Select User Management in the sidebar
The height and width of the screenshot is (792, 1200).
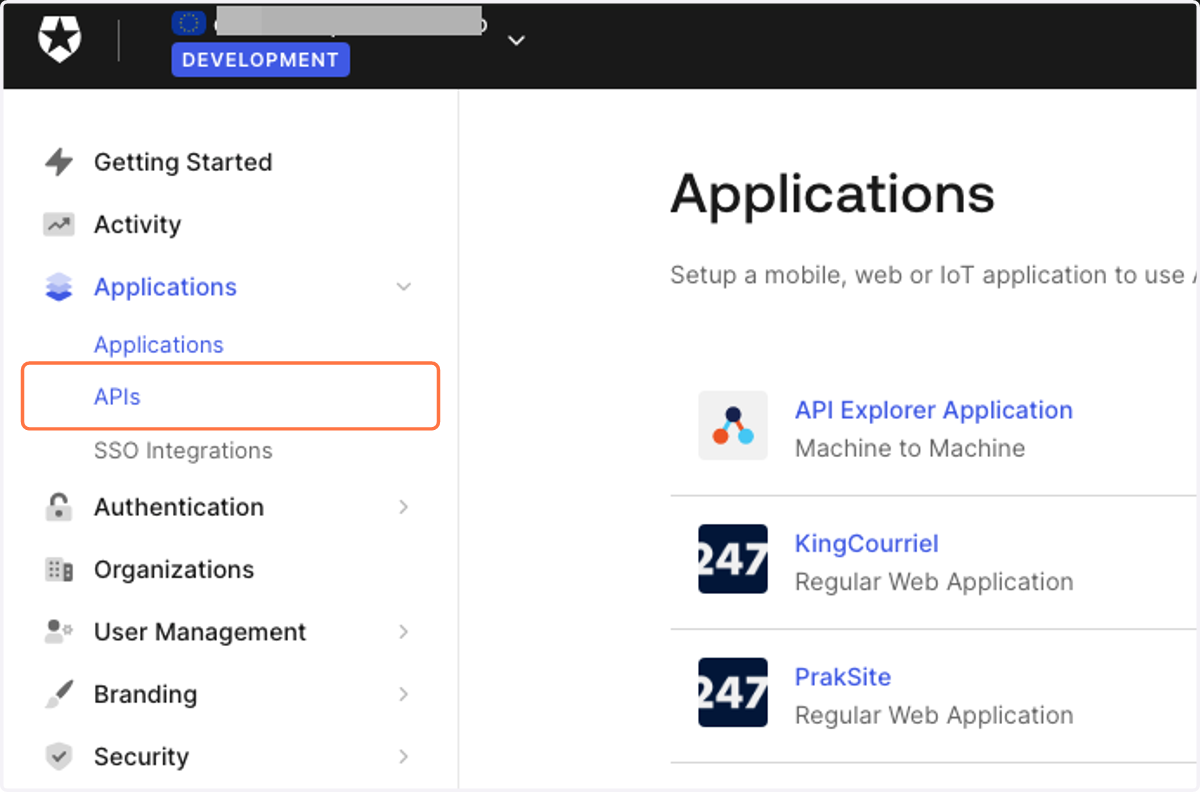[200, 632]
